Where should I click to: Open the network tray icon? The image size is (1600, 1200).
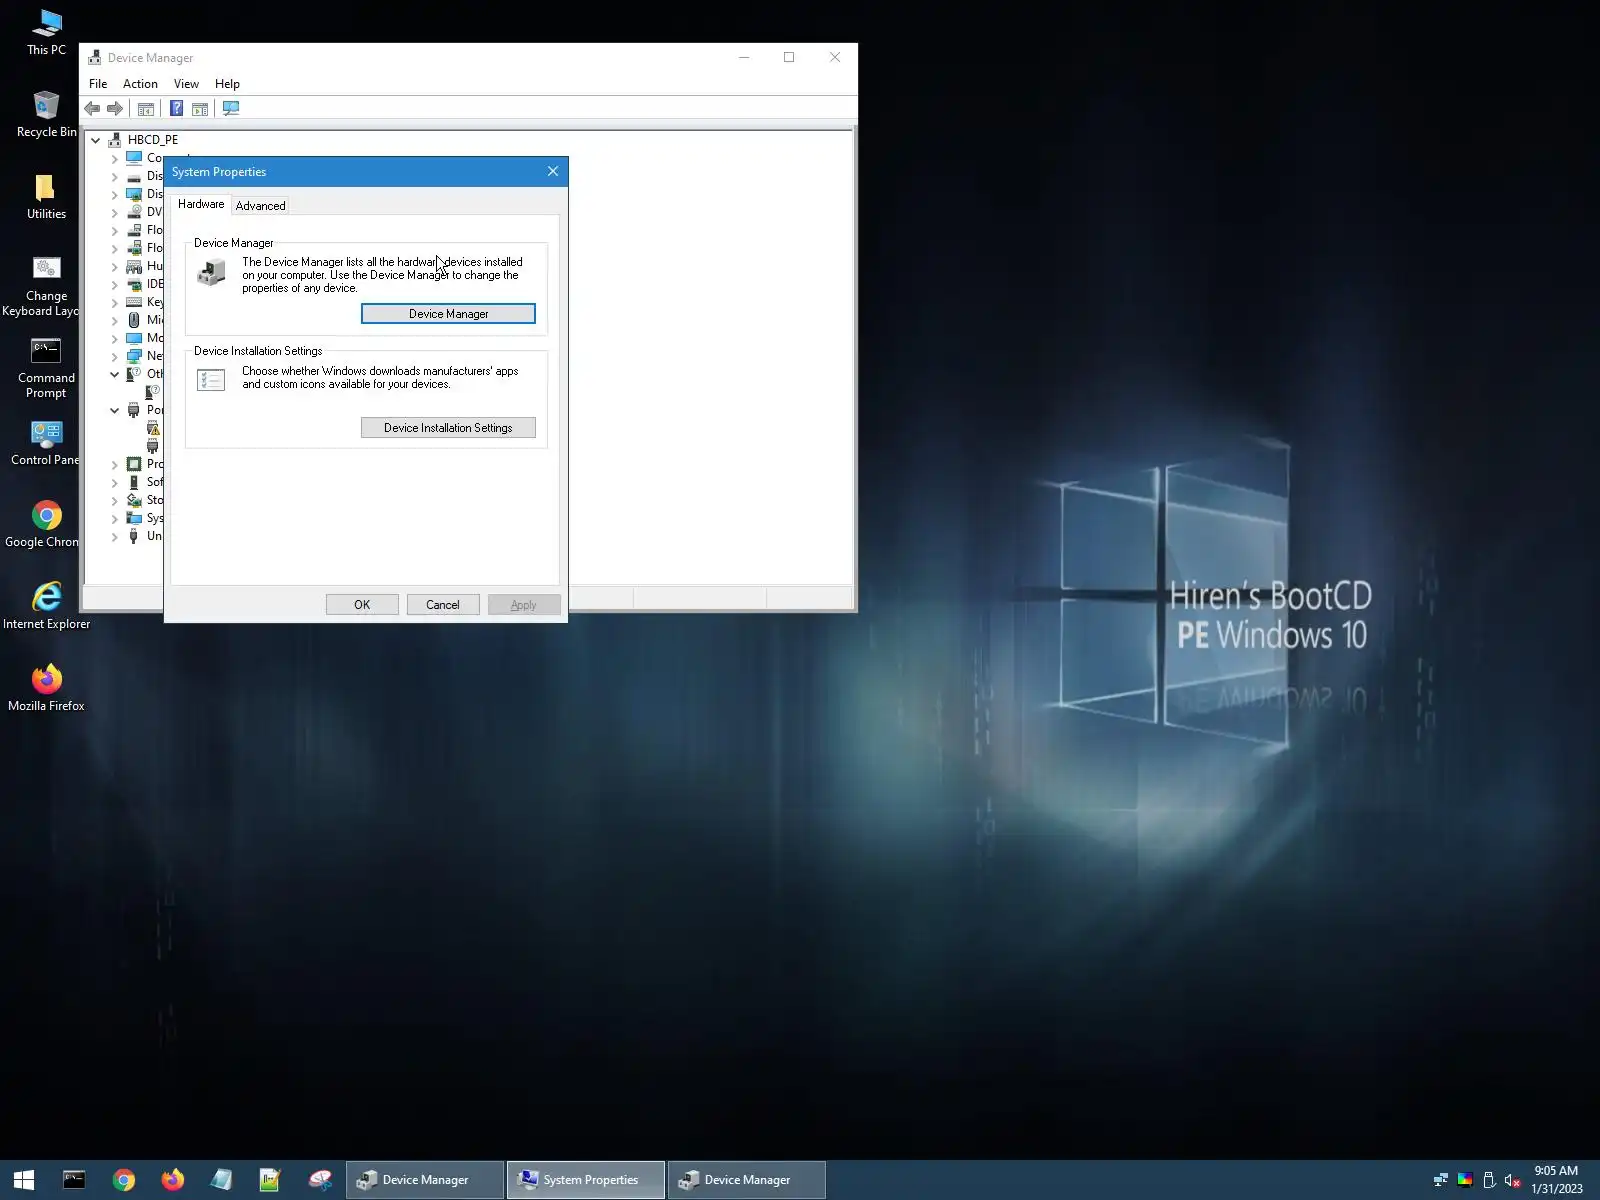pos(1441,1180)
